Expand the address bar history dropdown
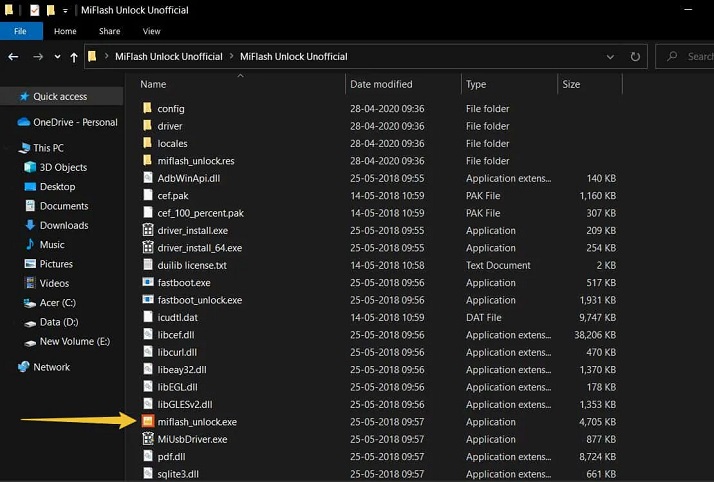The width and height of the screenshot is (714, 482). point(610,57)
